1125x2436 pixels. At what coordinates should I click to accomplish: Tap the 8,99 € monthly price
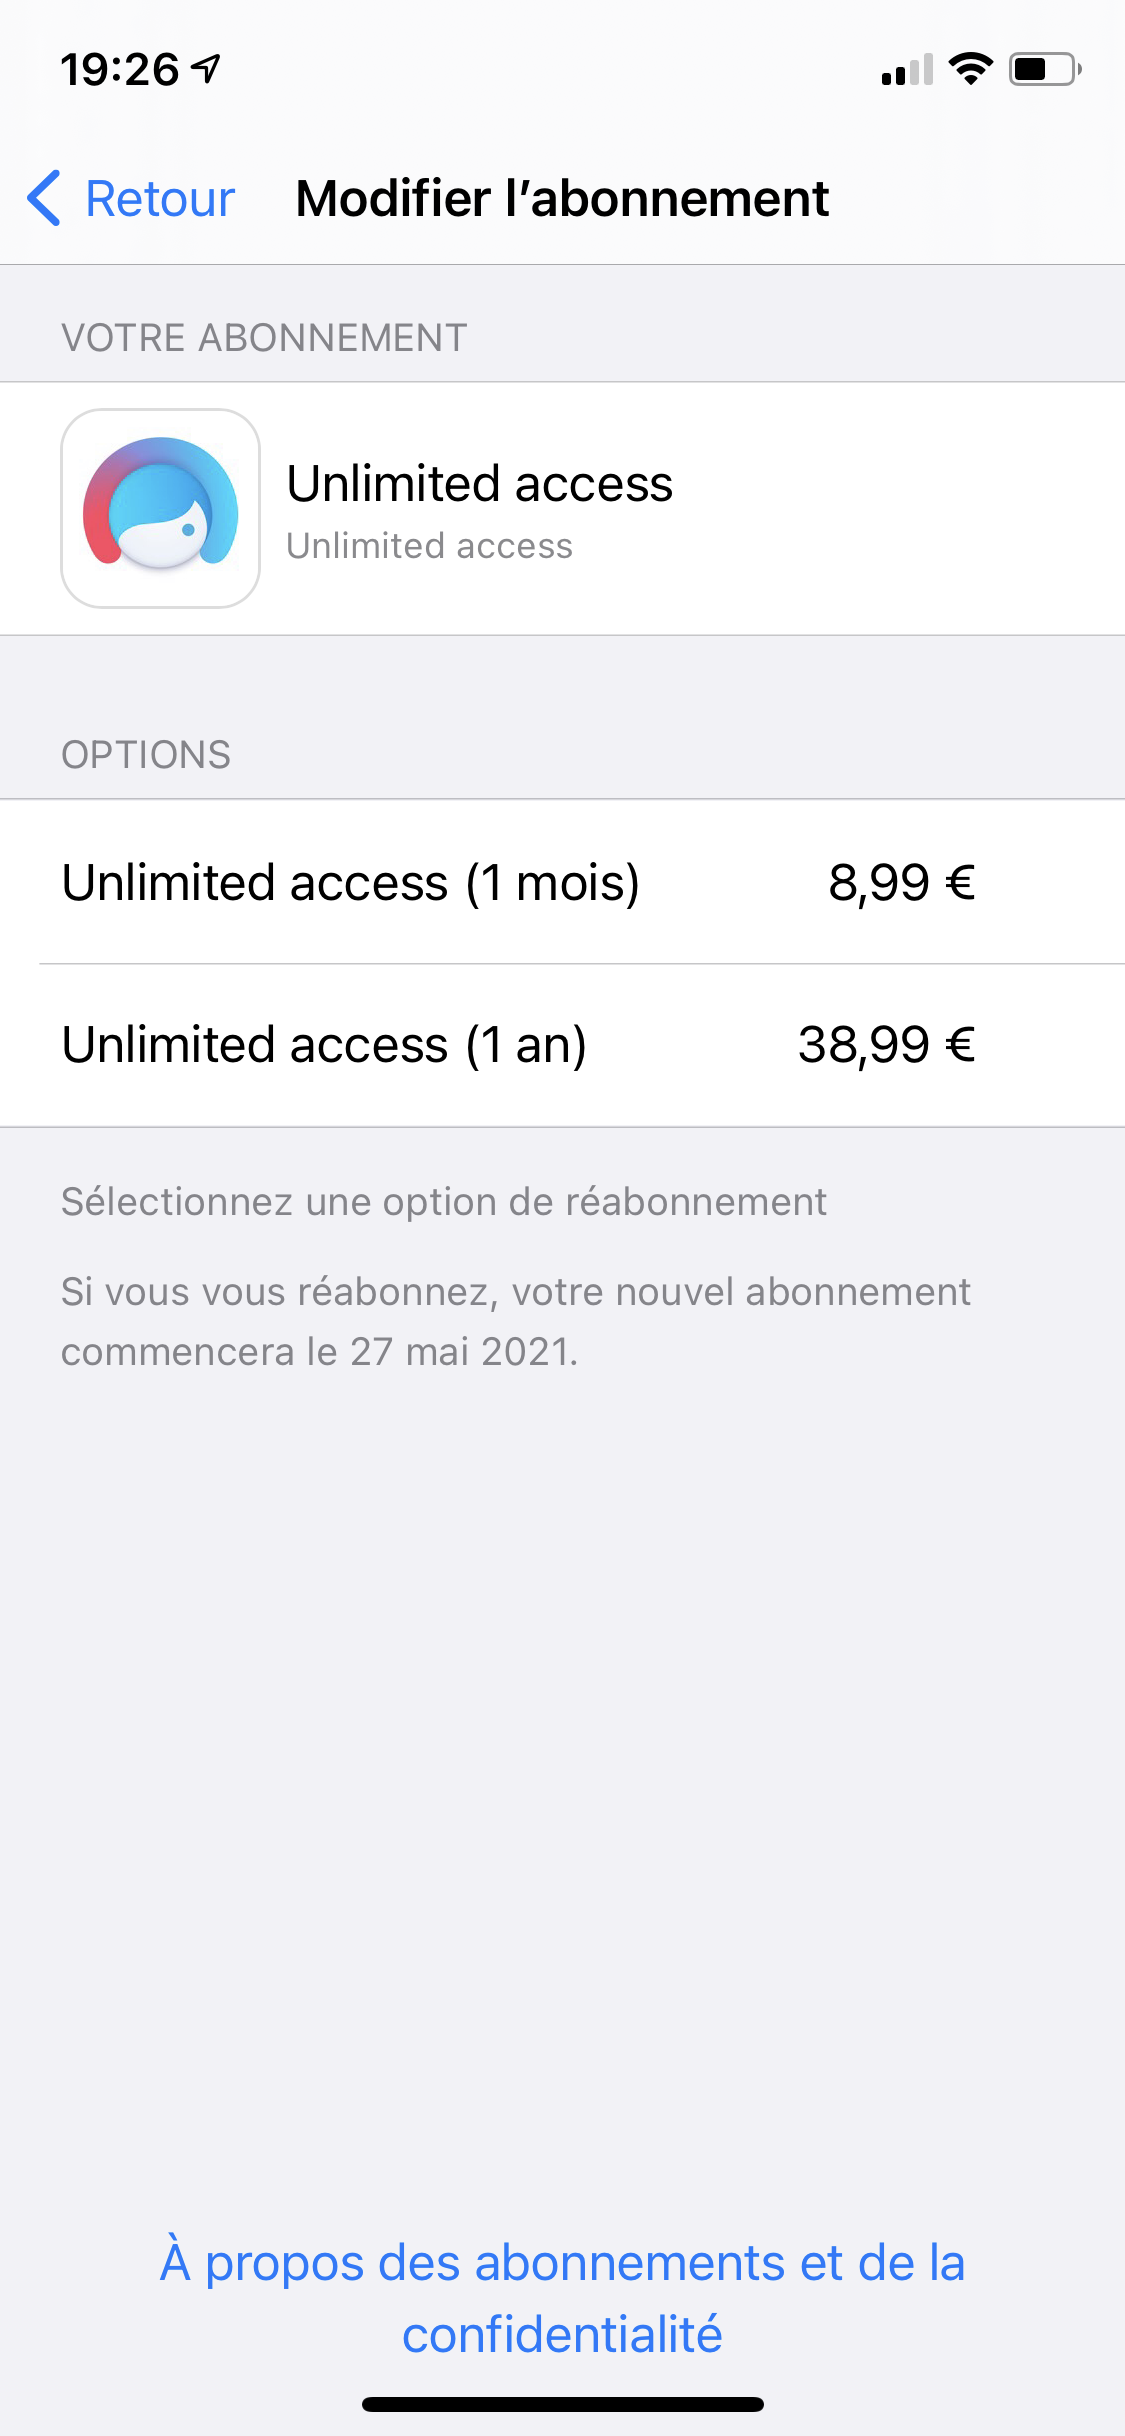901,882
